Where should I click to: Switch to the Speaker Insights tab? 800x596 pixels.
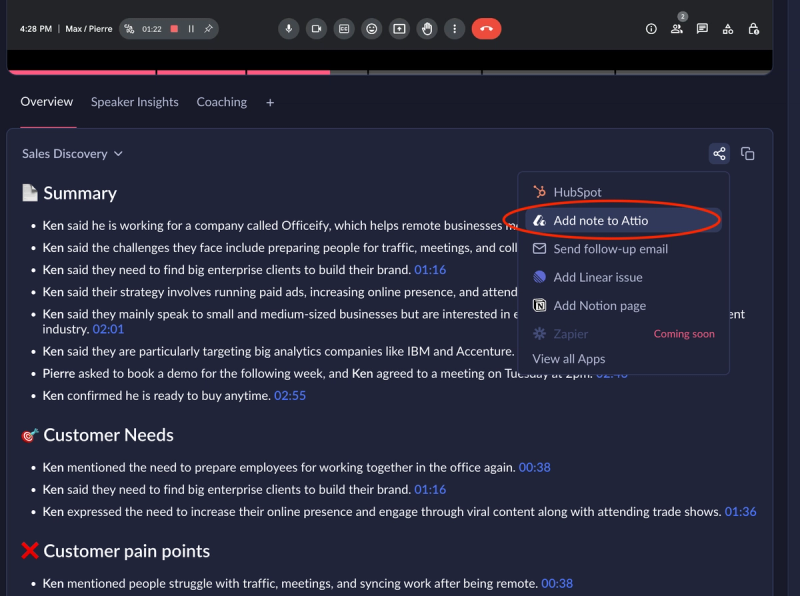(x=135, y=102)
